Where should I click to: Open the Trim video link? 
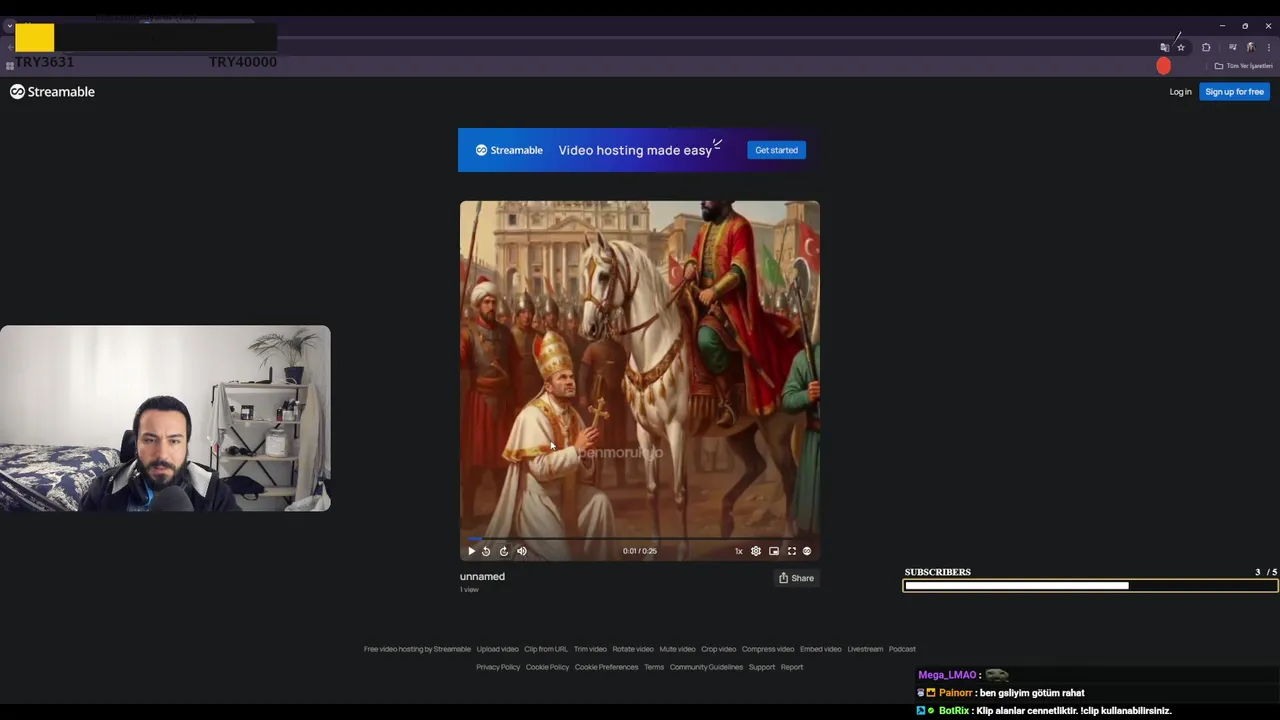(x=590, y=649)
